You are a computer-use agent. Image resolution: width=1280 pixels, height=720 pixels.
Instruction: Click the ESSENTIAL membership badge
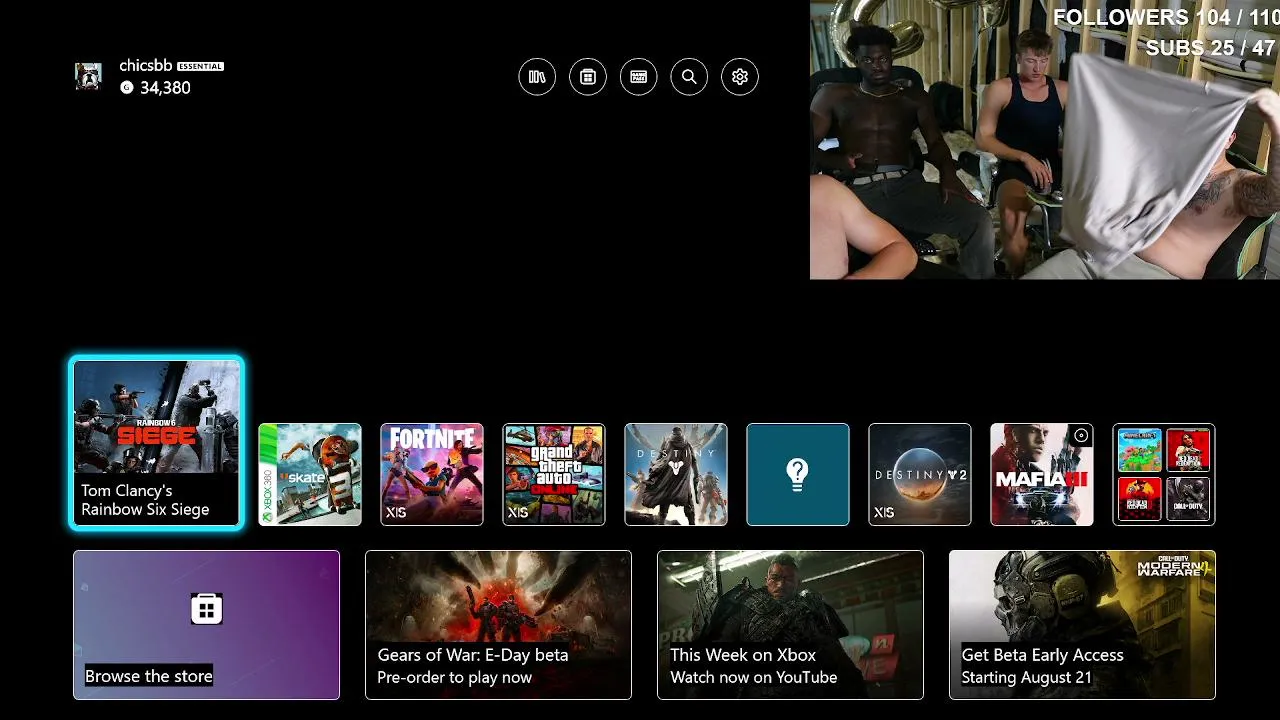point(200,66)
